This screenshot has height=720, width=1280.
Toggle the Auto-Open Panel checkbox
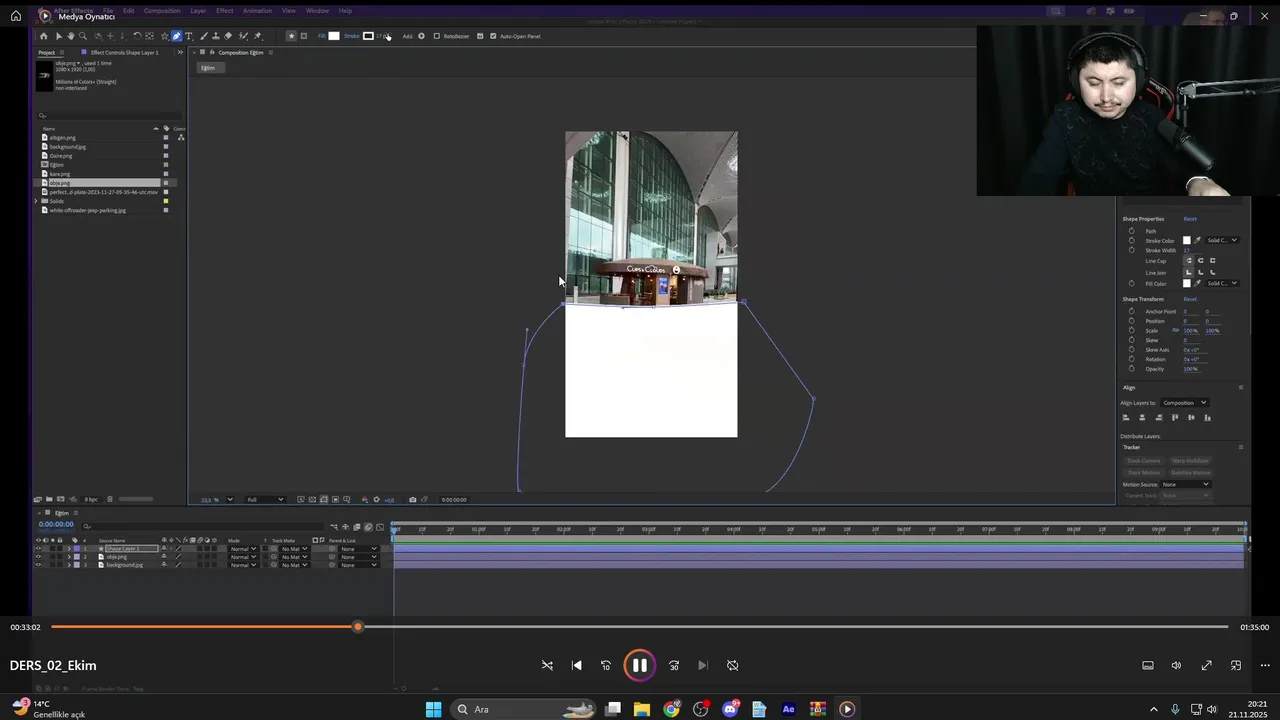tap(493, 36)
